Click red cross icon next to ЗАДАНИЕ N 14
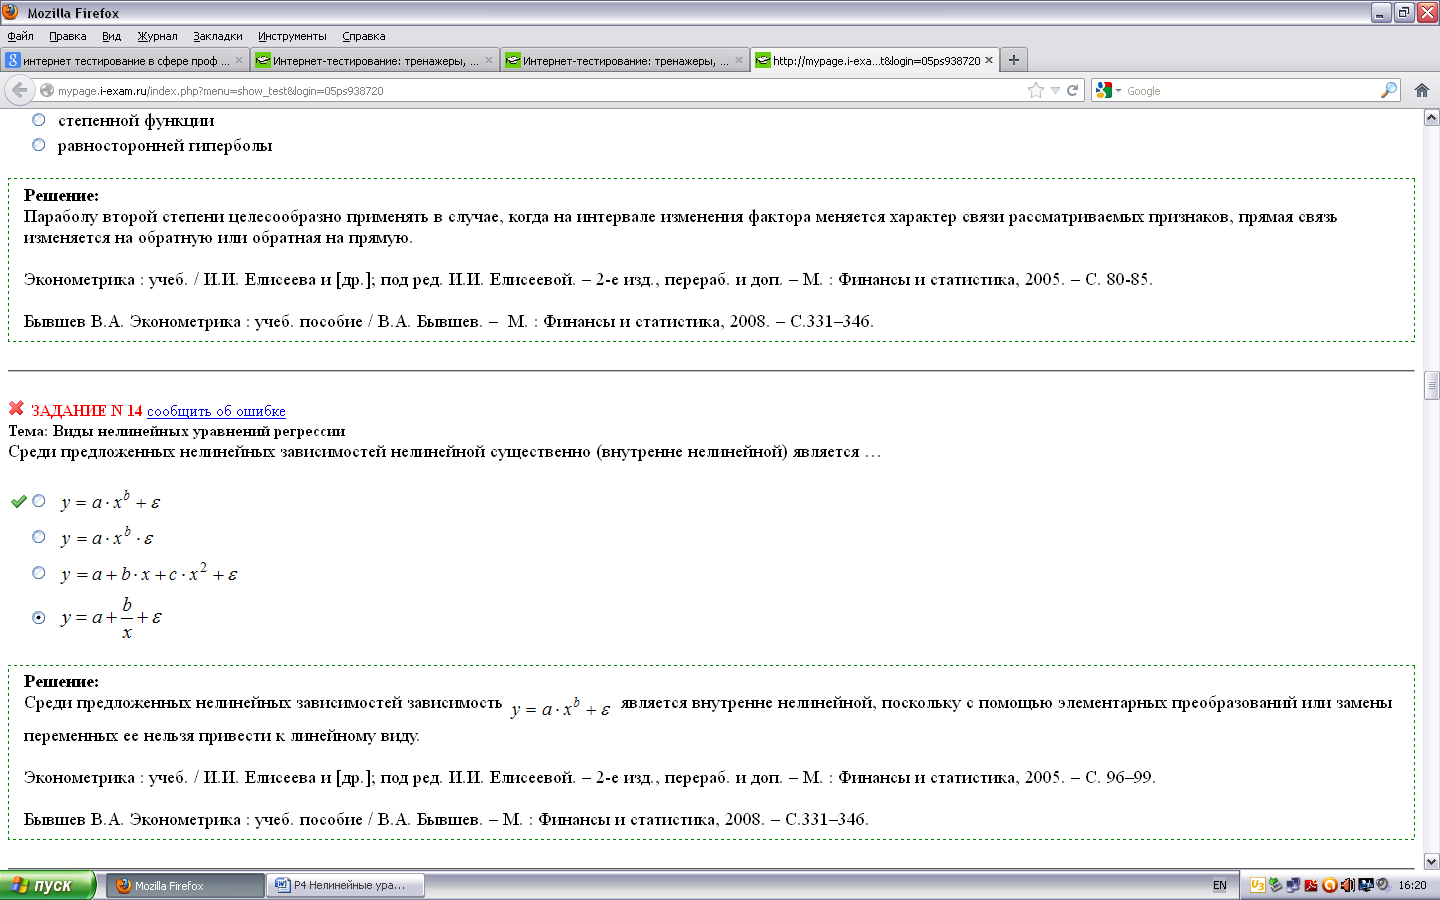This screenshot has width=1440, height=900. (16, 408)
